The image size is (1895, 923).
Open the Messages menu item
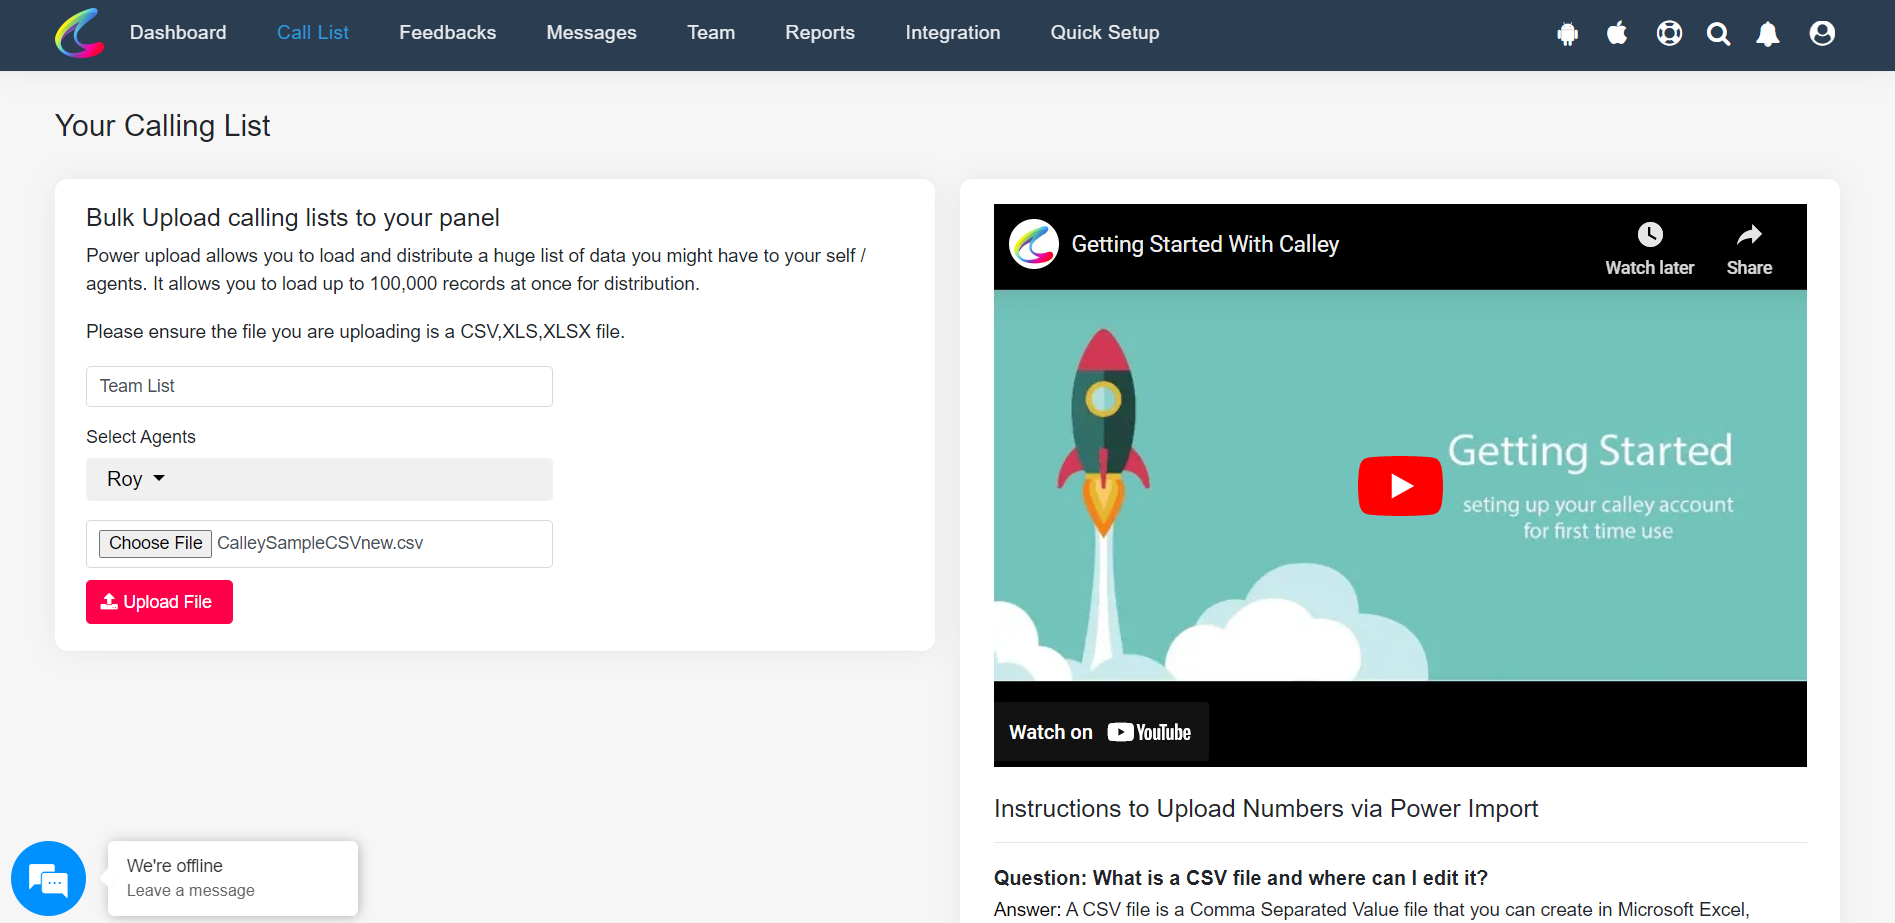coord(591,32)
